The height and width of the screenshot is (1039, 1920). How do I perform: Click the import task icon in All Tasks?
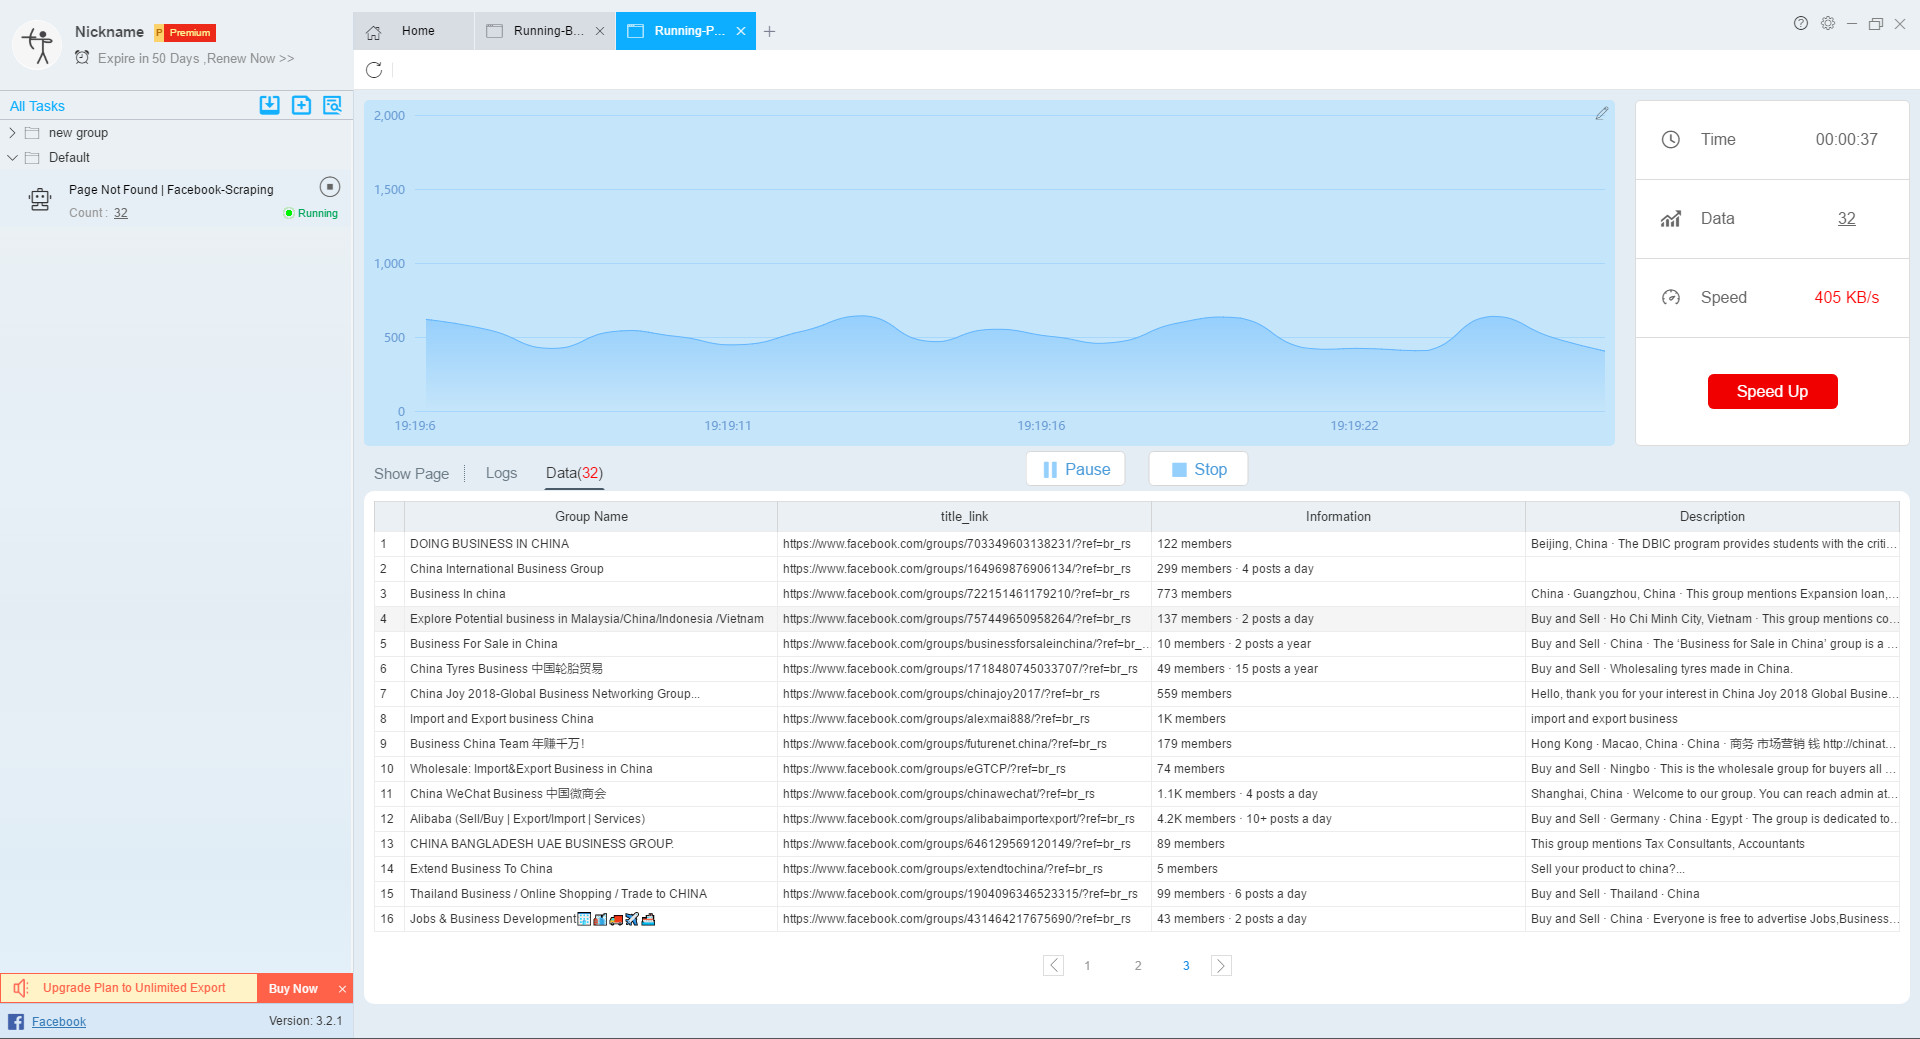point(270,105)
